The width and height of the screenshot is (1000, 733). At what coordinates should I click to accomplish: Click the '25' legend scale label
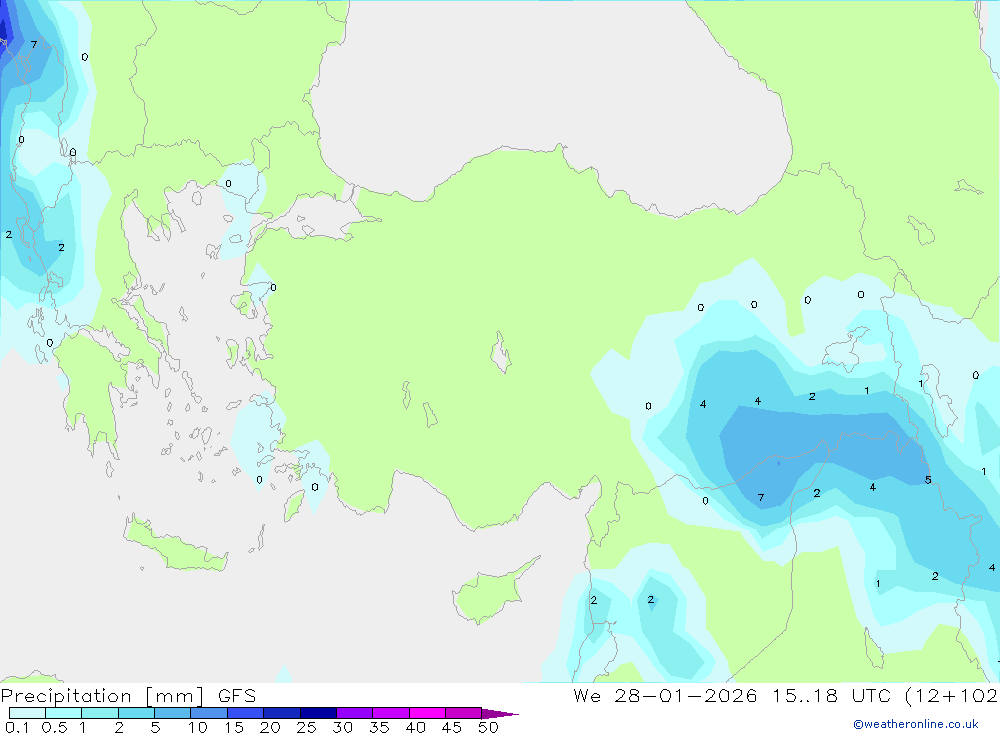pyautogui.click(x=307, y=727)
